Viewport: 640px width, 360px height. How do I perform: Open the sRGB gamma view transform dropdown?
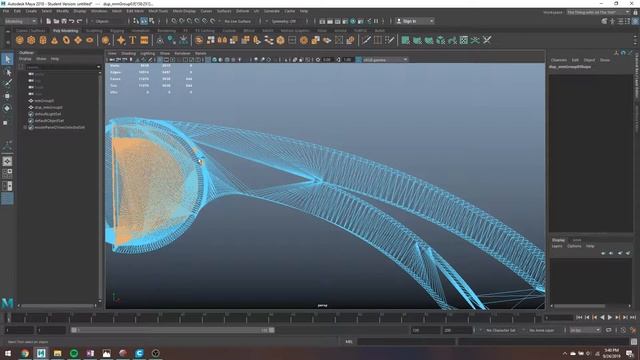coord(385,60)
